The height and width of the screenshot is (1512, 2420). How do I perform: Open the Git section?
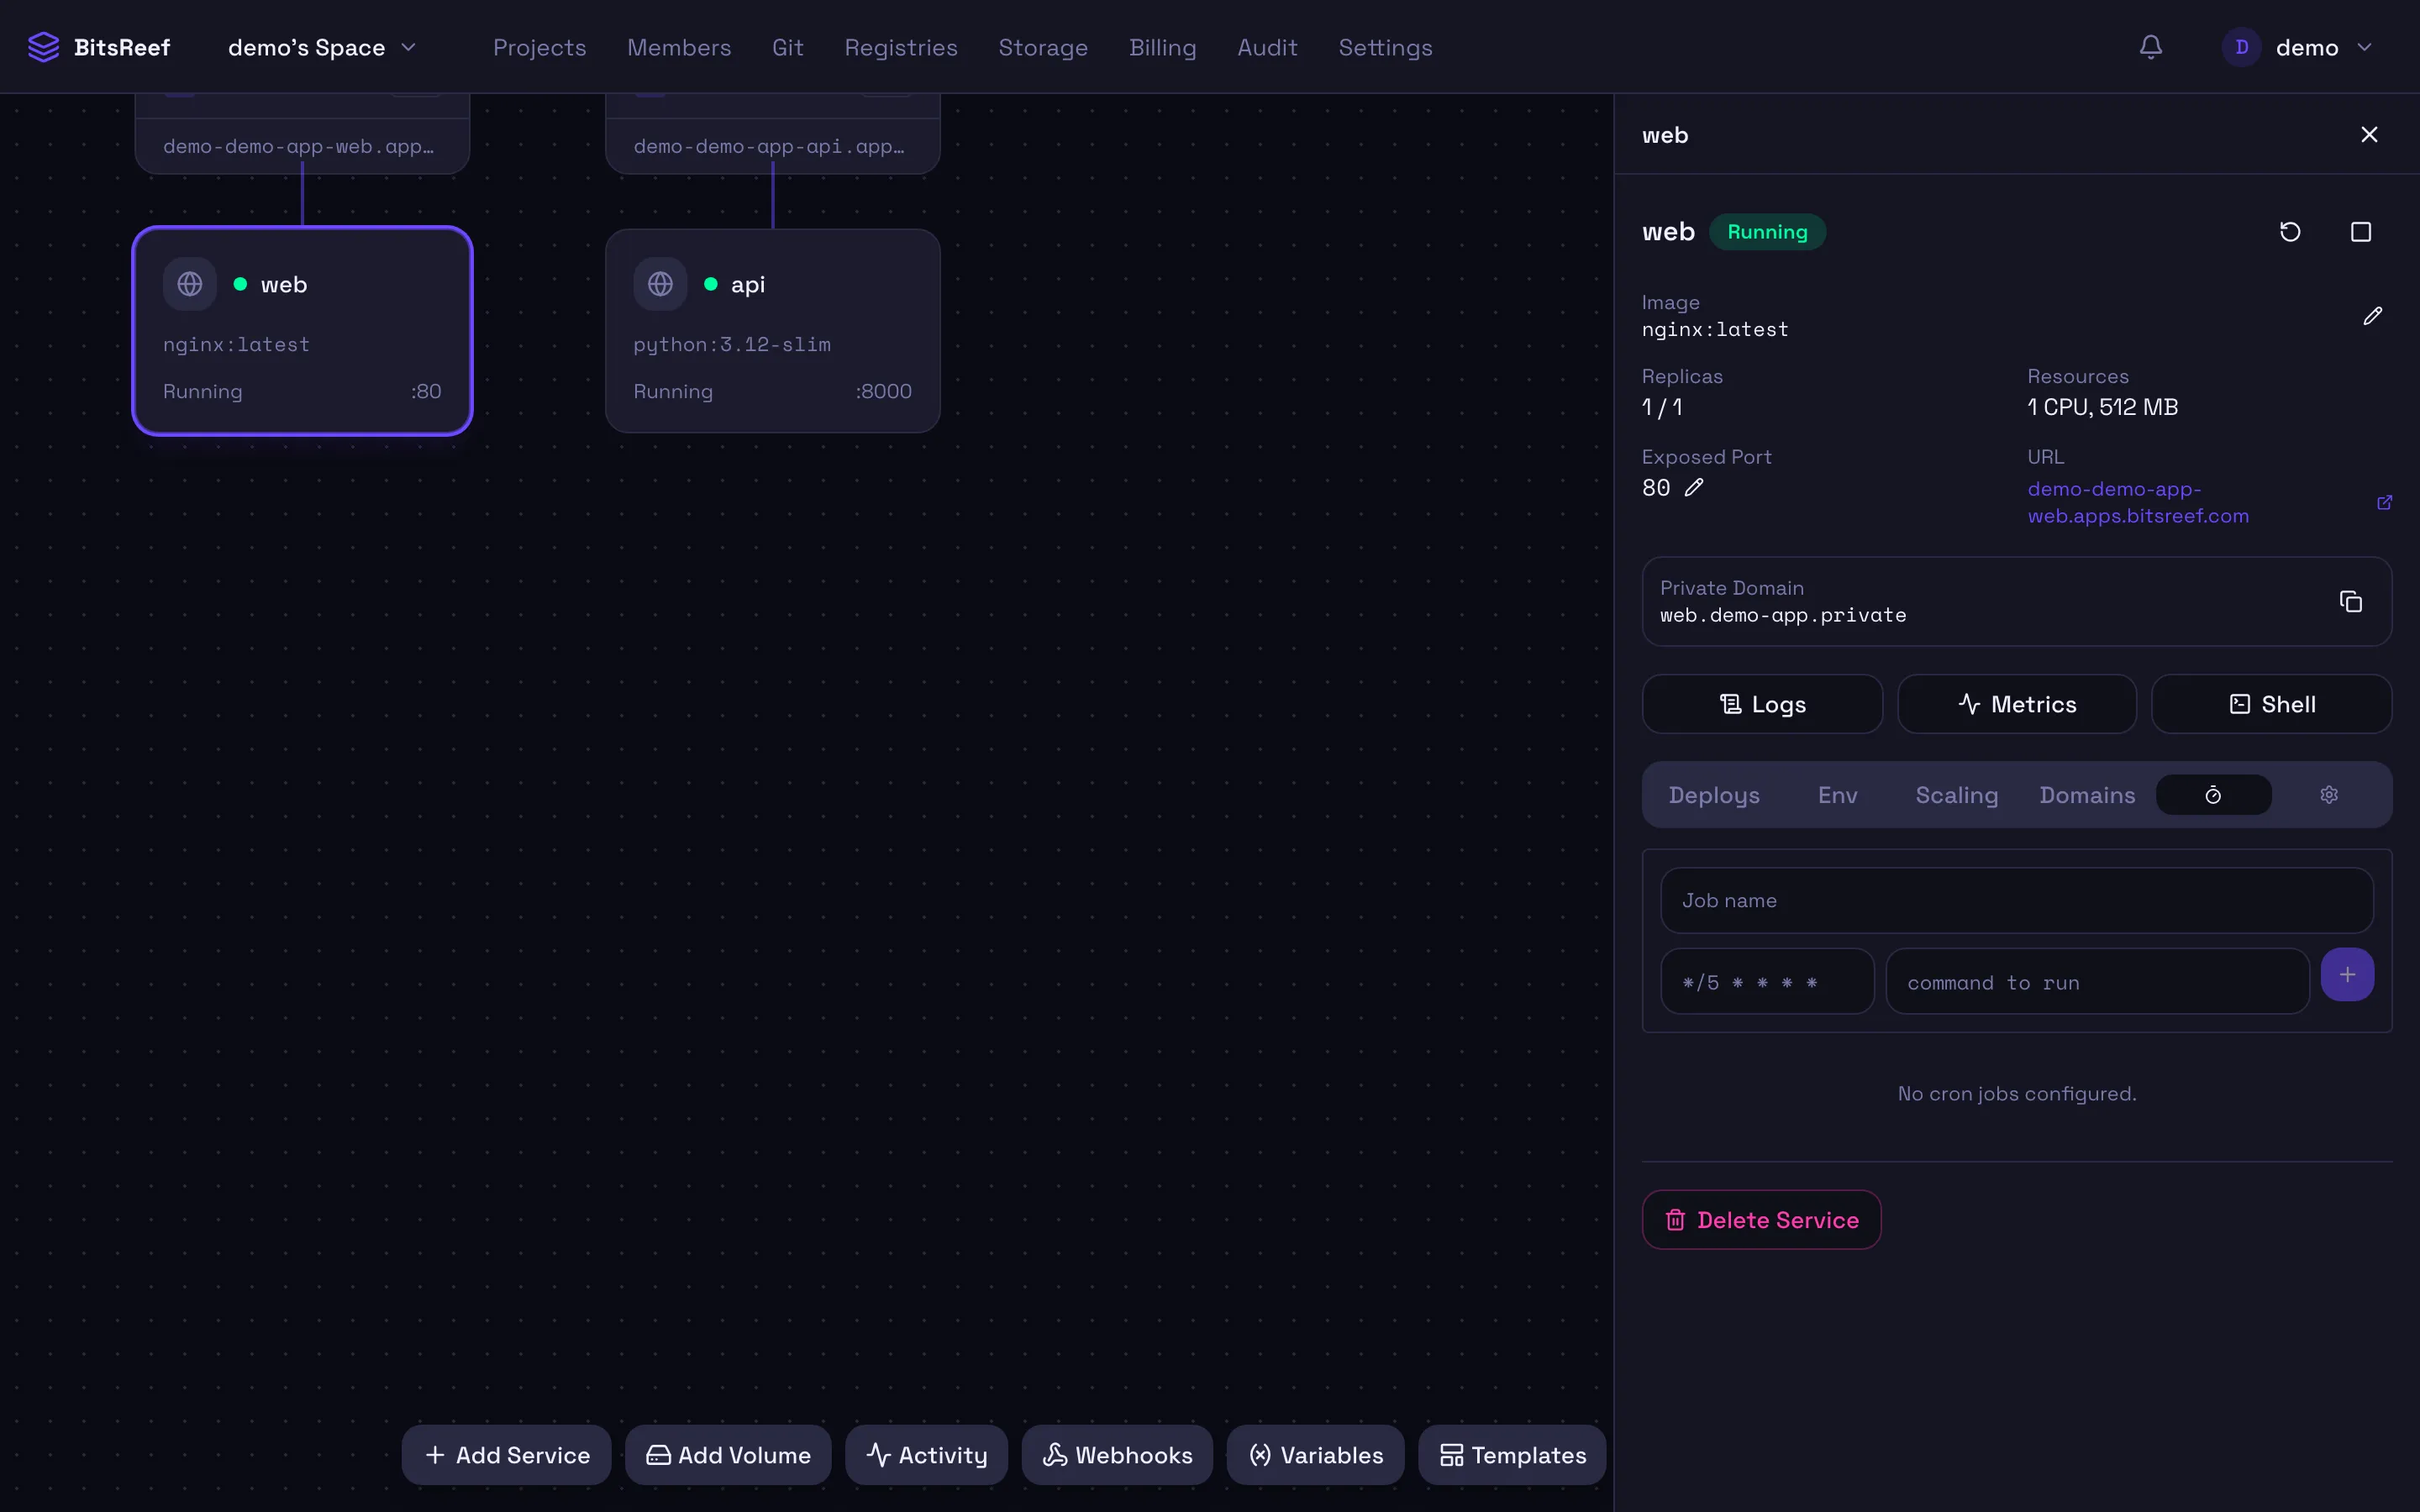(x=787, y=47)
